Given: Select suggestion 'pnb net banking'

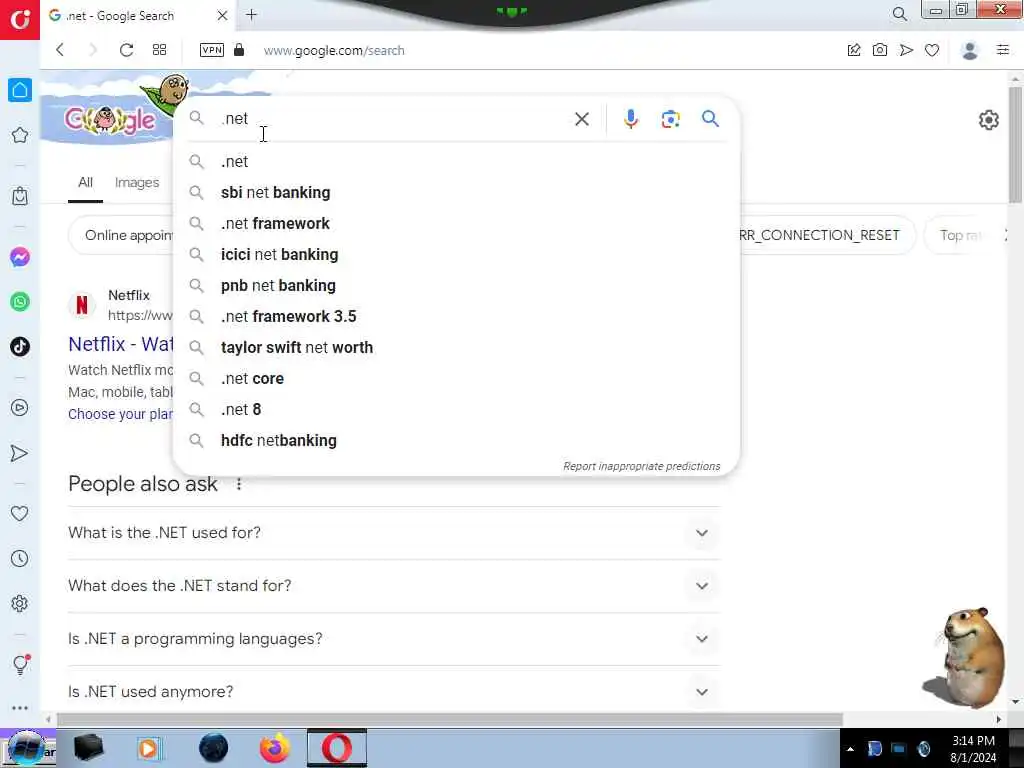Looking at the screenshot, I should [456, 285].
